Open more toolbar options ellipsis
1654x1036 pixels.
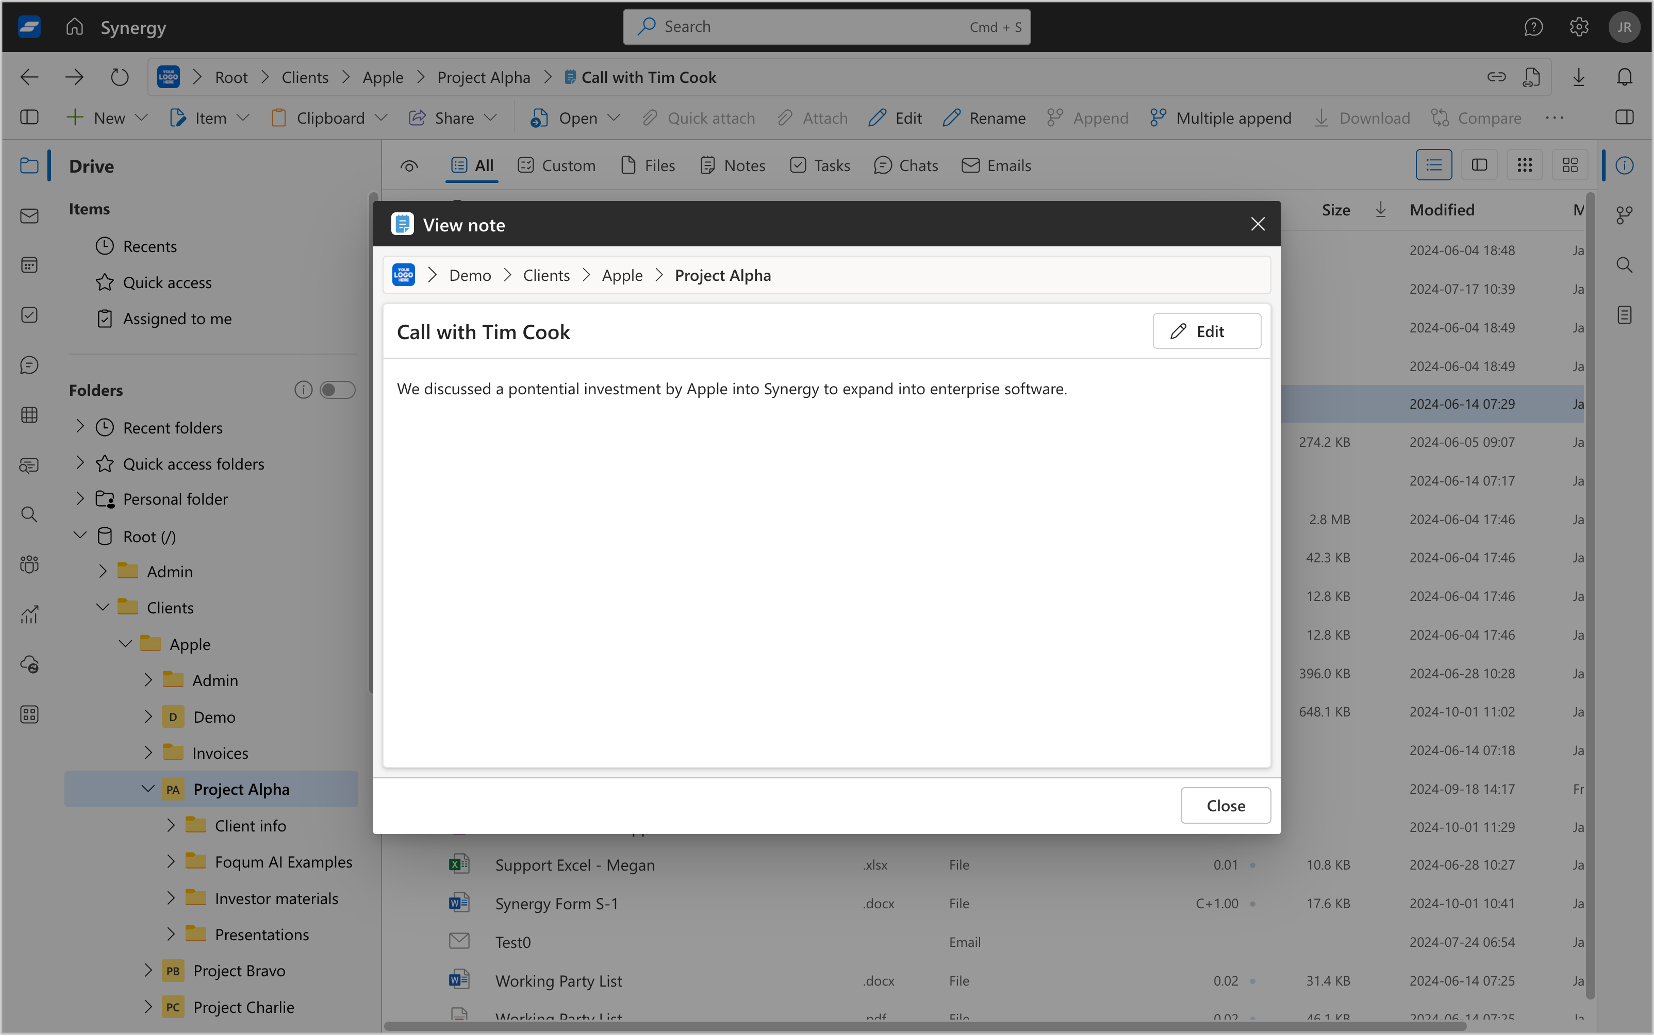pyautogui.click(x=1554, y=118)
